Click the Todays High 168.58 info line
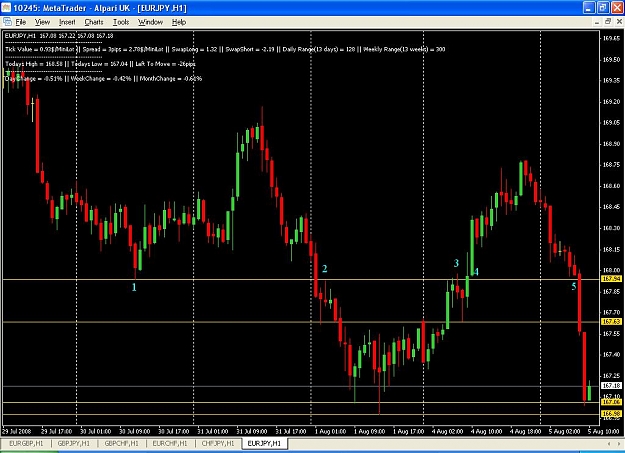The height and width of the screenshot is (453, 625). [100, 64]
